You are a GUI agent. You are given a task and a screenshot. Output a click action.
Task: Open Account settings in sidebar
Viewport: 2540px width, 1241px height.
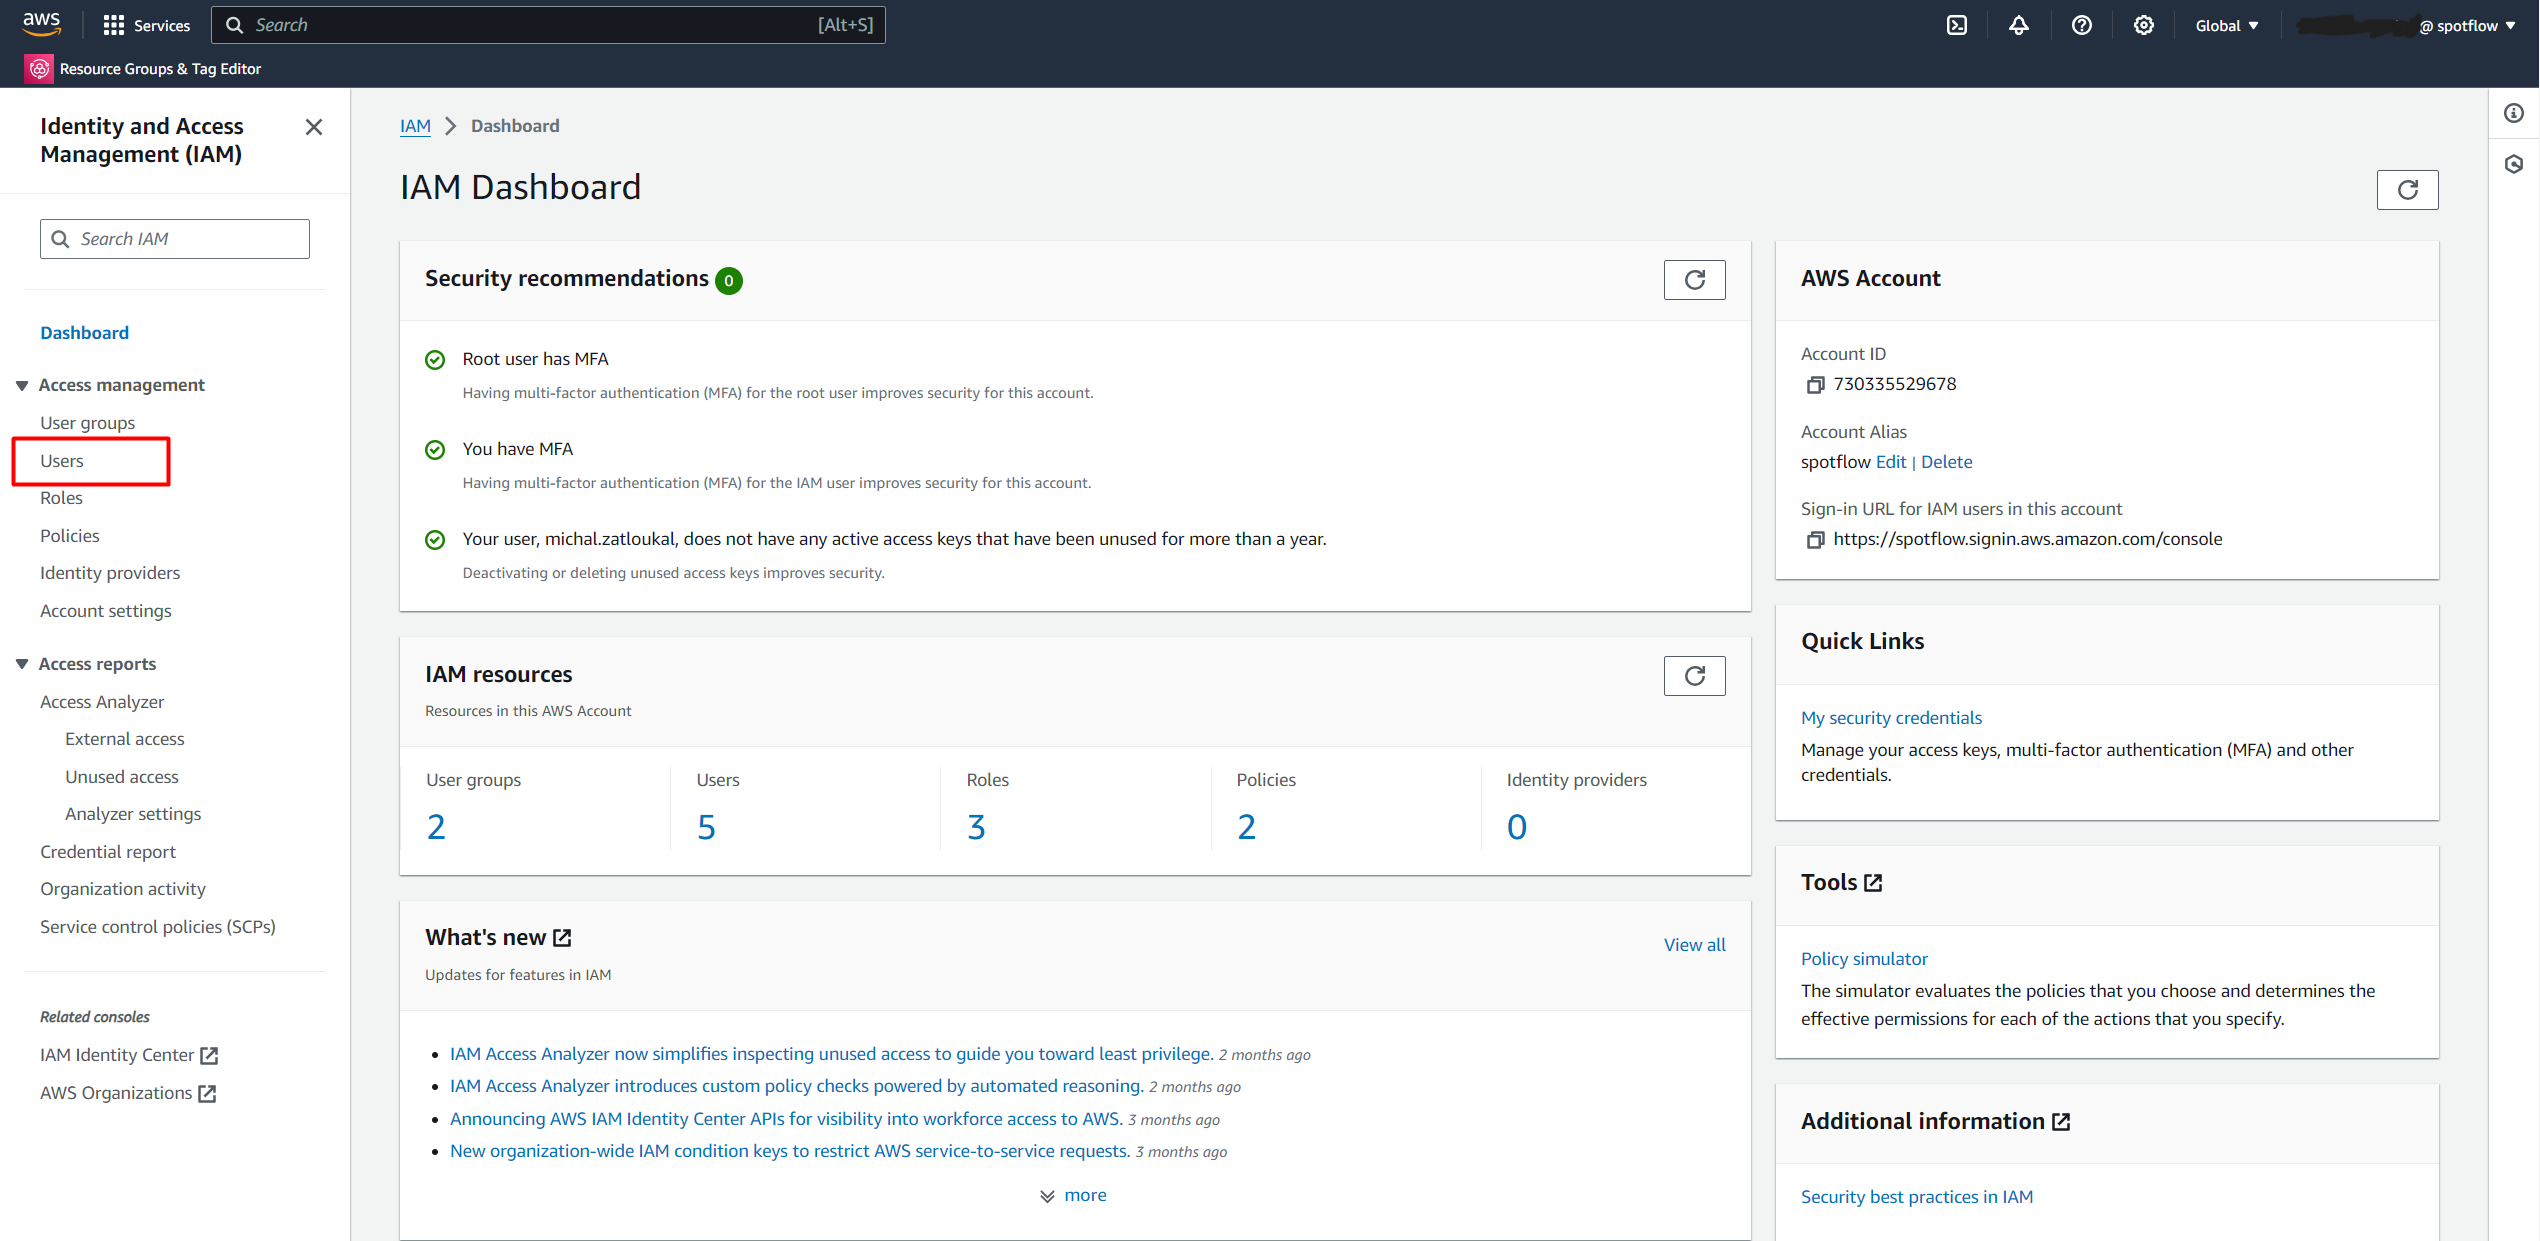[x=105, y=611]
